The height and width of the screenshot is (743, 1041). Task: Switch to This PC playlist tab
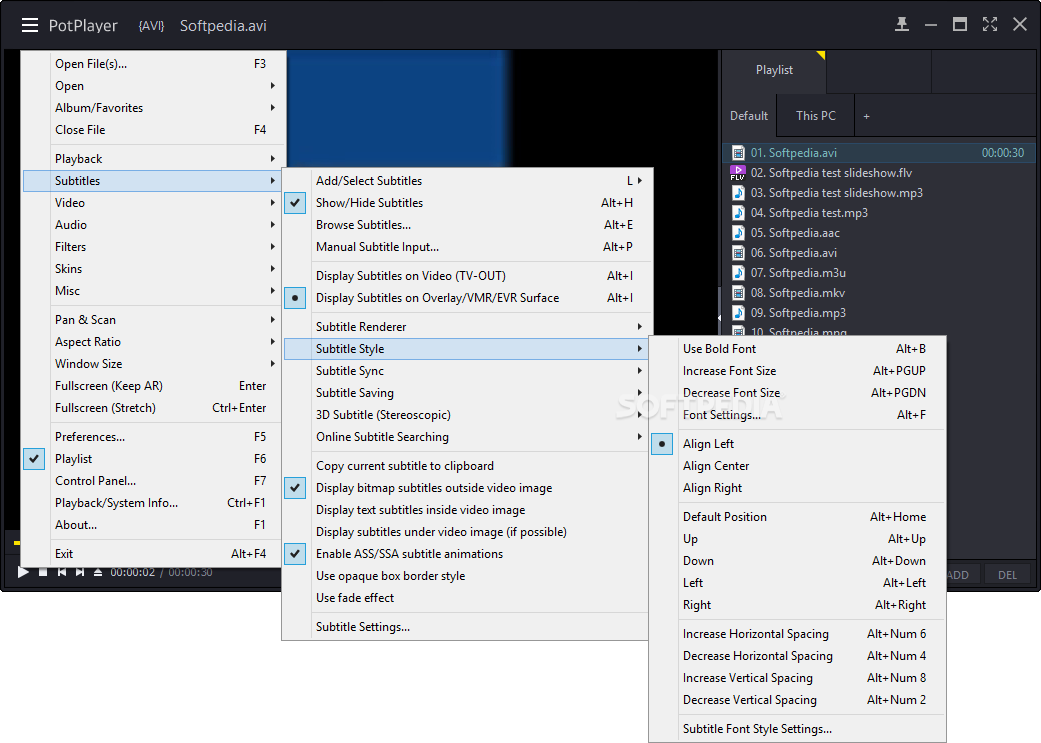(815, 116)
